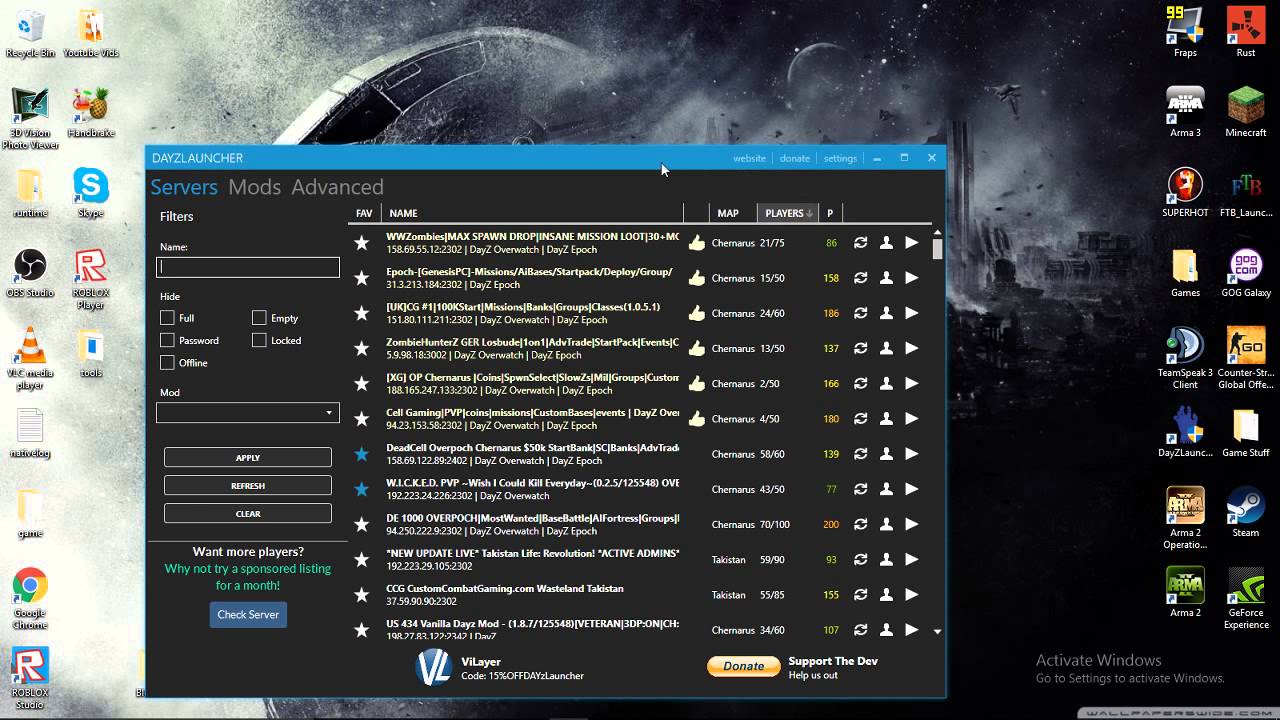The image size is (1280, 720).
Task: Click the Check Server button
Action: point(248,614)
